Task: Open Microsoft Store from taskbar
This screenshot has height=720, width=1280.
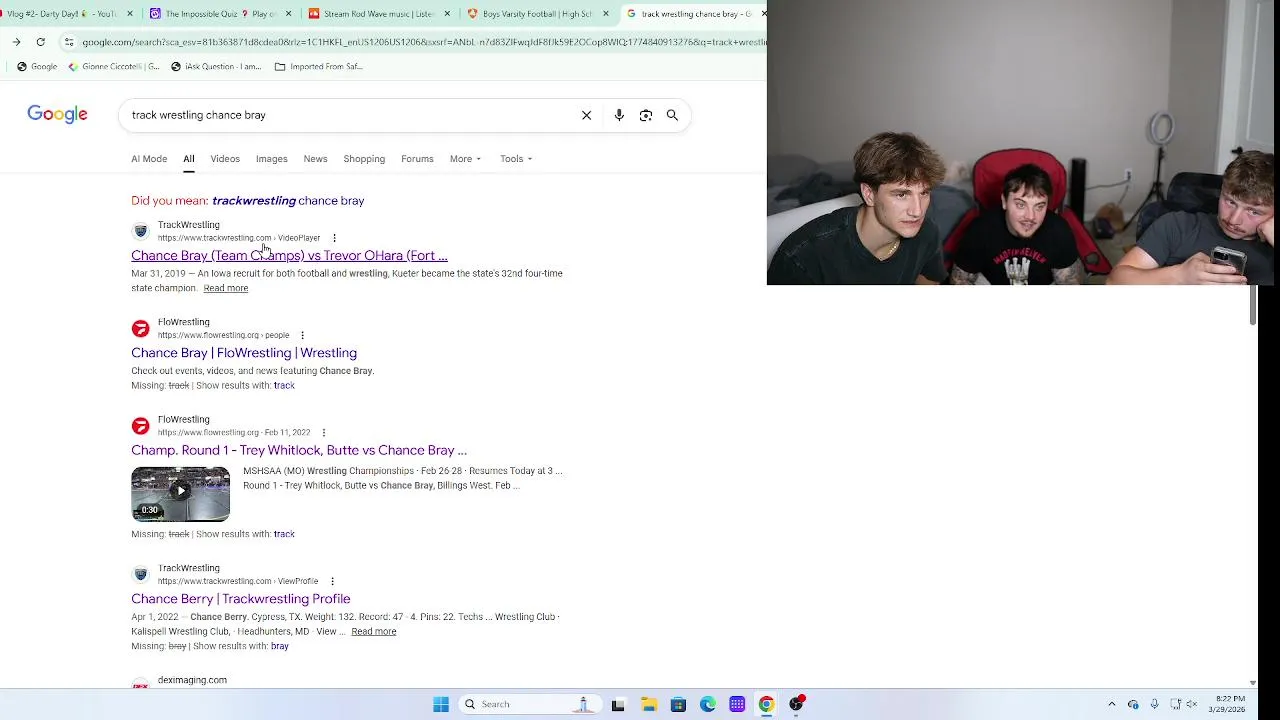Action: (678, 704)
